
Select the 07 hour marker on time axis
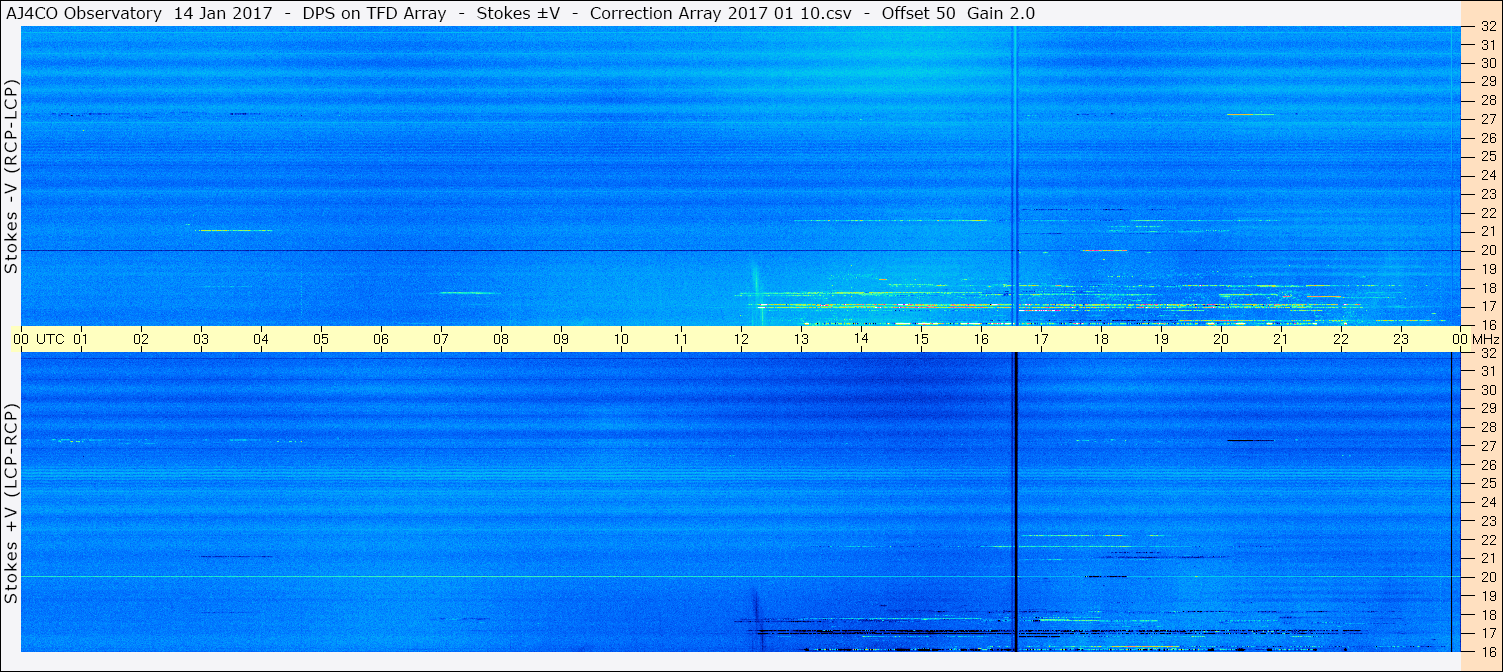pyautogui.click(x=441, y=339)
